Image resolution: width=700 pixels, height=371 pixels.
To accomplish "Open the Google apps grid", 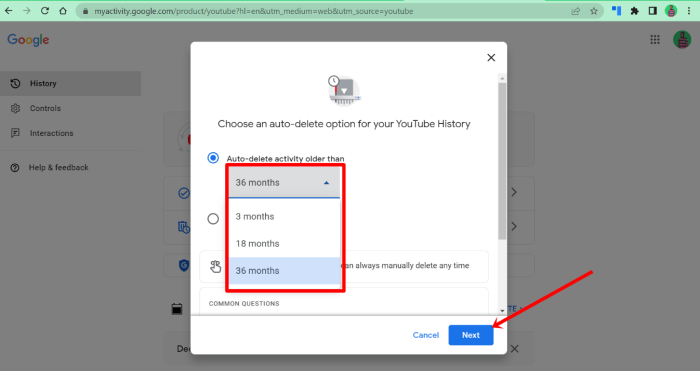I will 655,40.
